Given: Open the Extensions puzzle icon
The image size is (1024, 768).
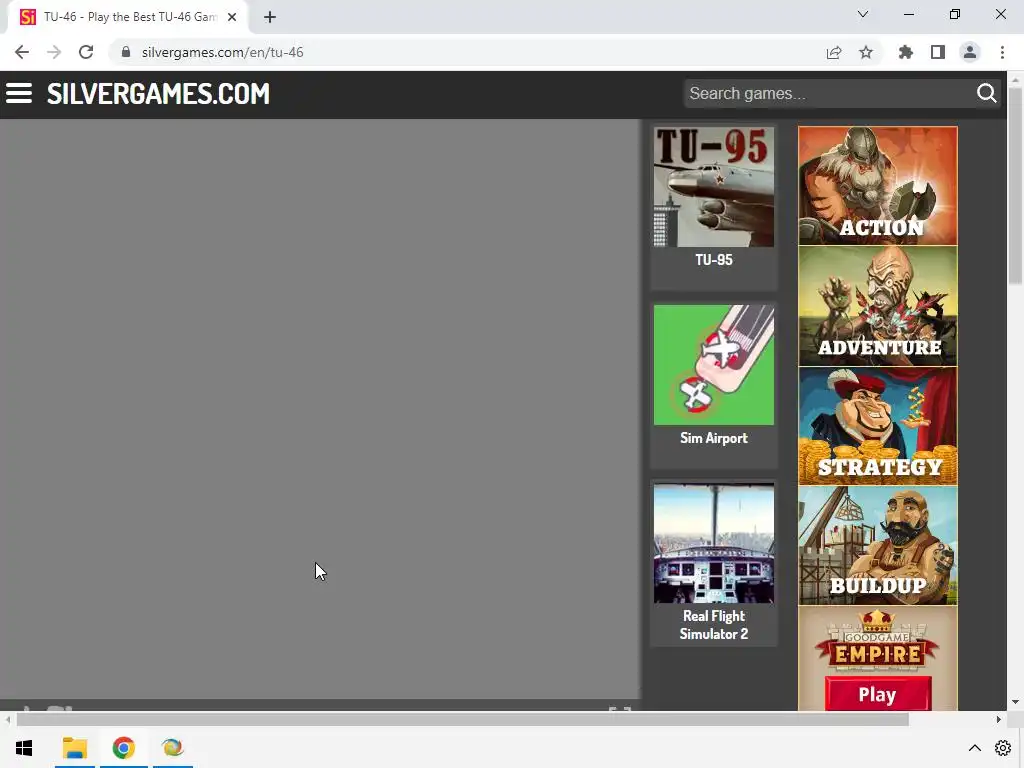Looking at the screenshot, I should click(906, 52).
